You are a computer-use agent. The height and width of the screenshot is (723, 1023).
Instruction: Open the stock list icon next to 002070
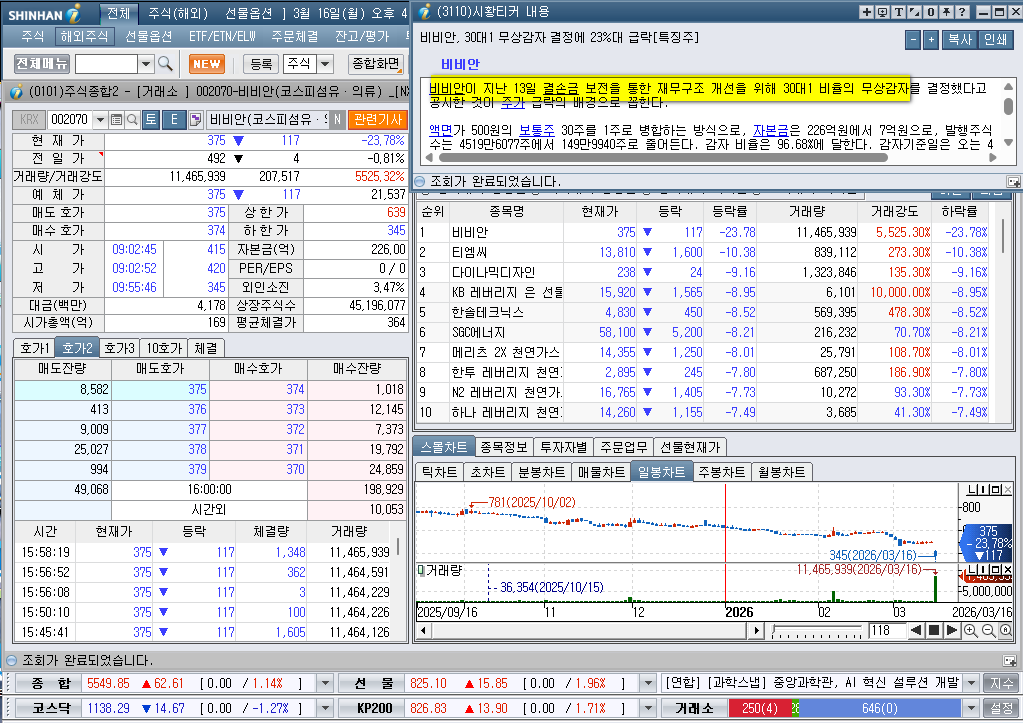(x=117, y=119)
